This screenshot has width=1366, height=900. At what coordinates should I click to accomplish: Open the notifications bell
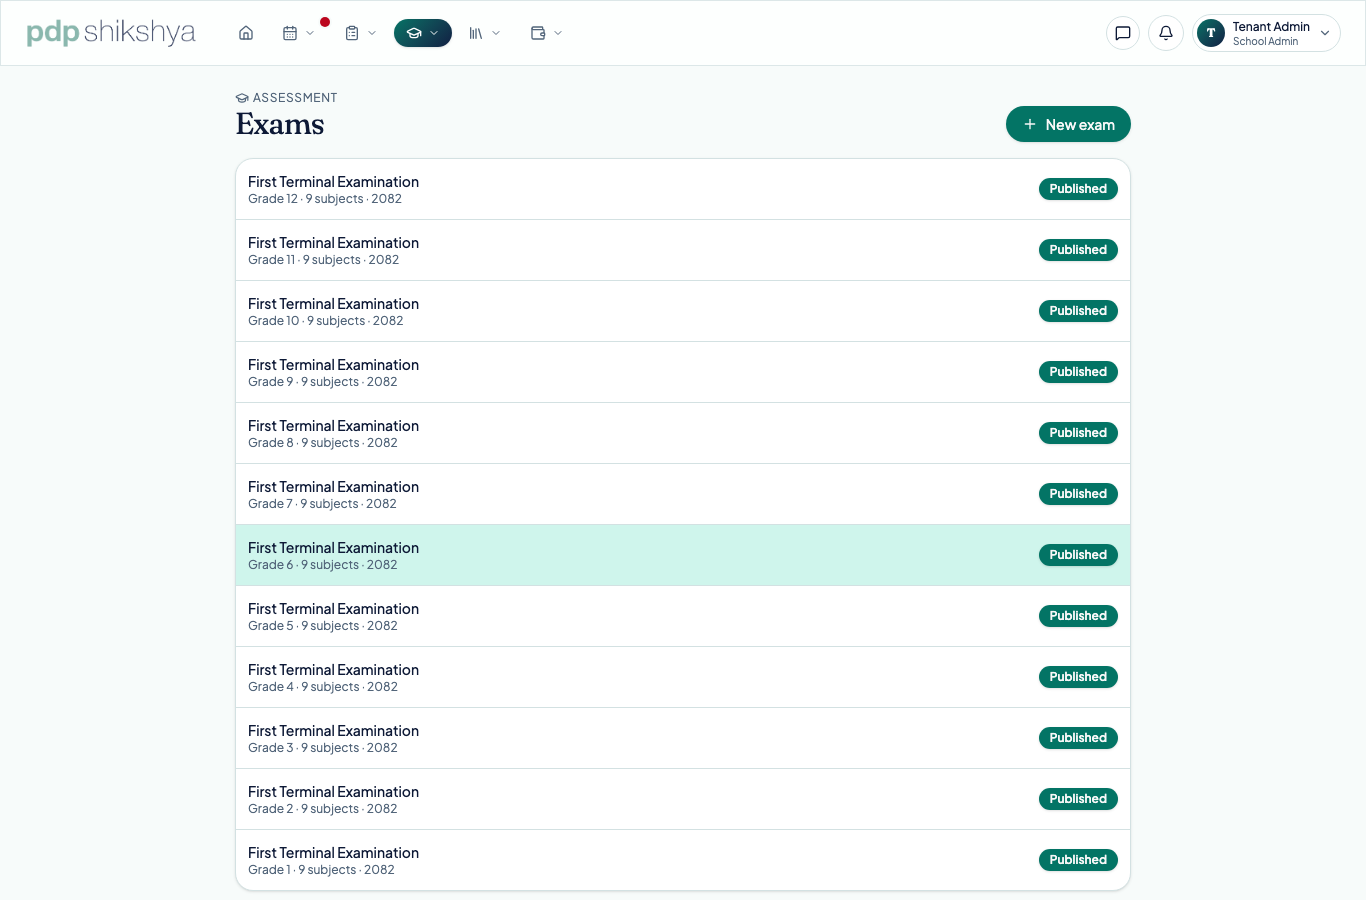pos(1166,33)
